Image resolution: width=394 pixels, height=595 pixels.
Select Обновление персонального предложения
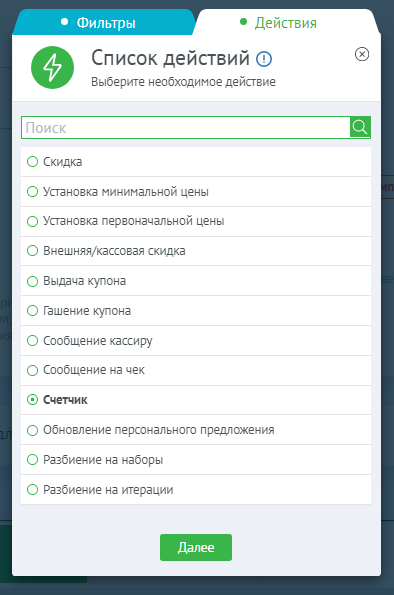coord(196,430)
